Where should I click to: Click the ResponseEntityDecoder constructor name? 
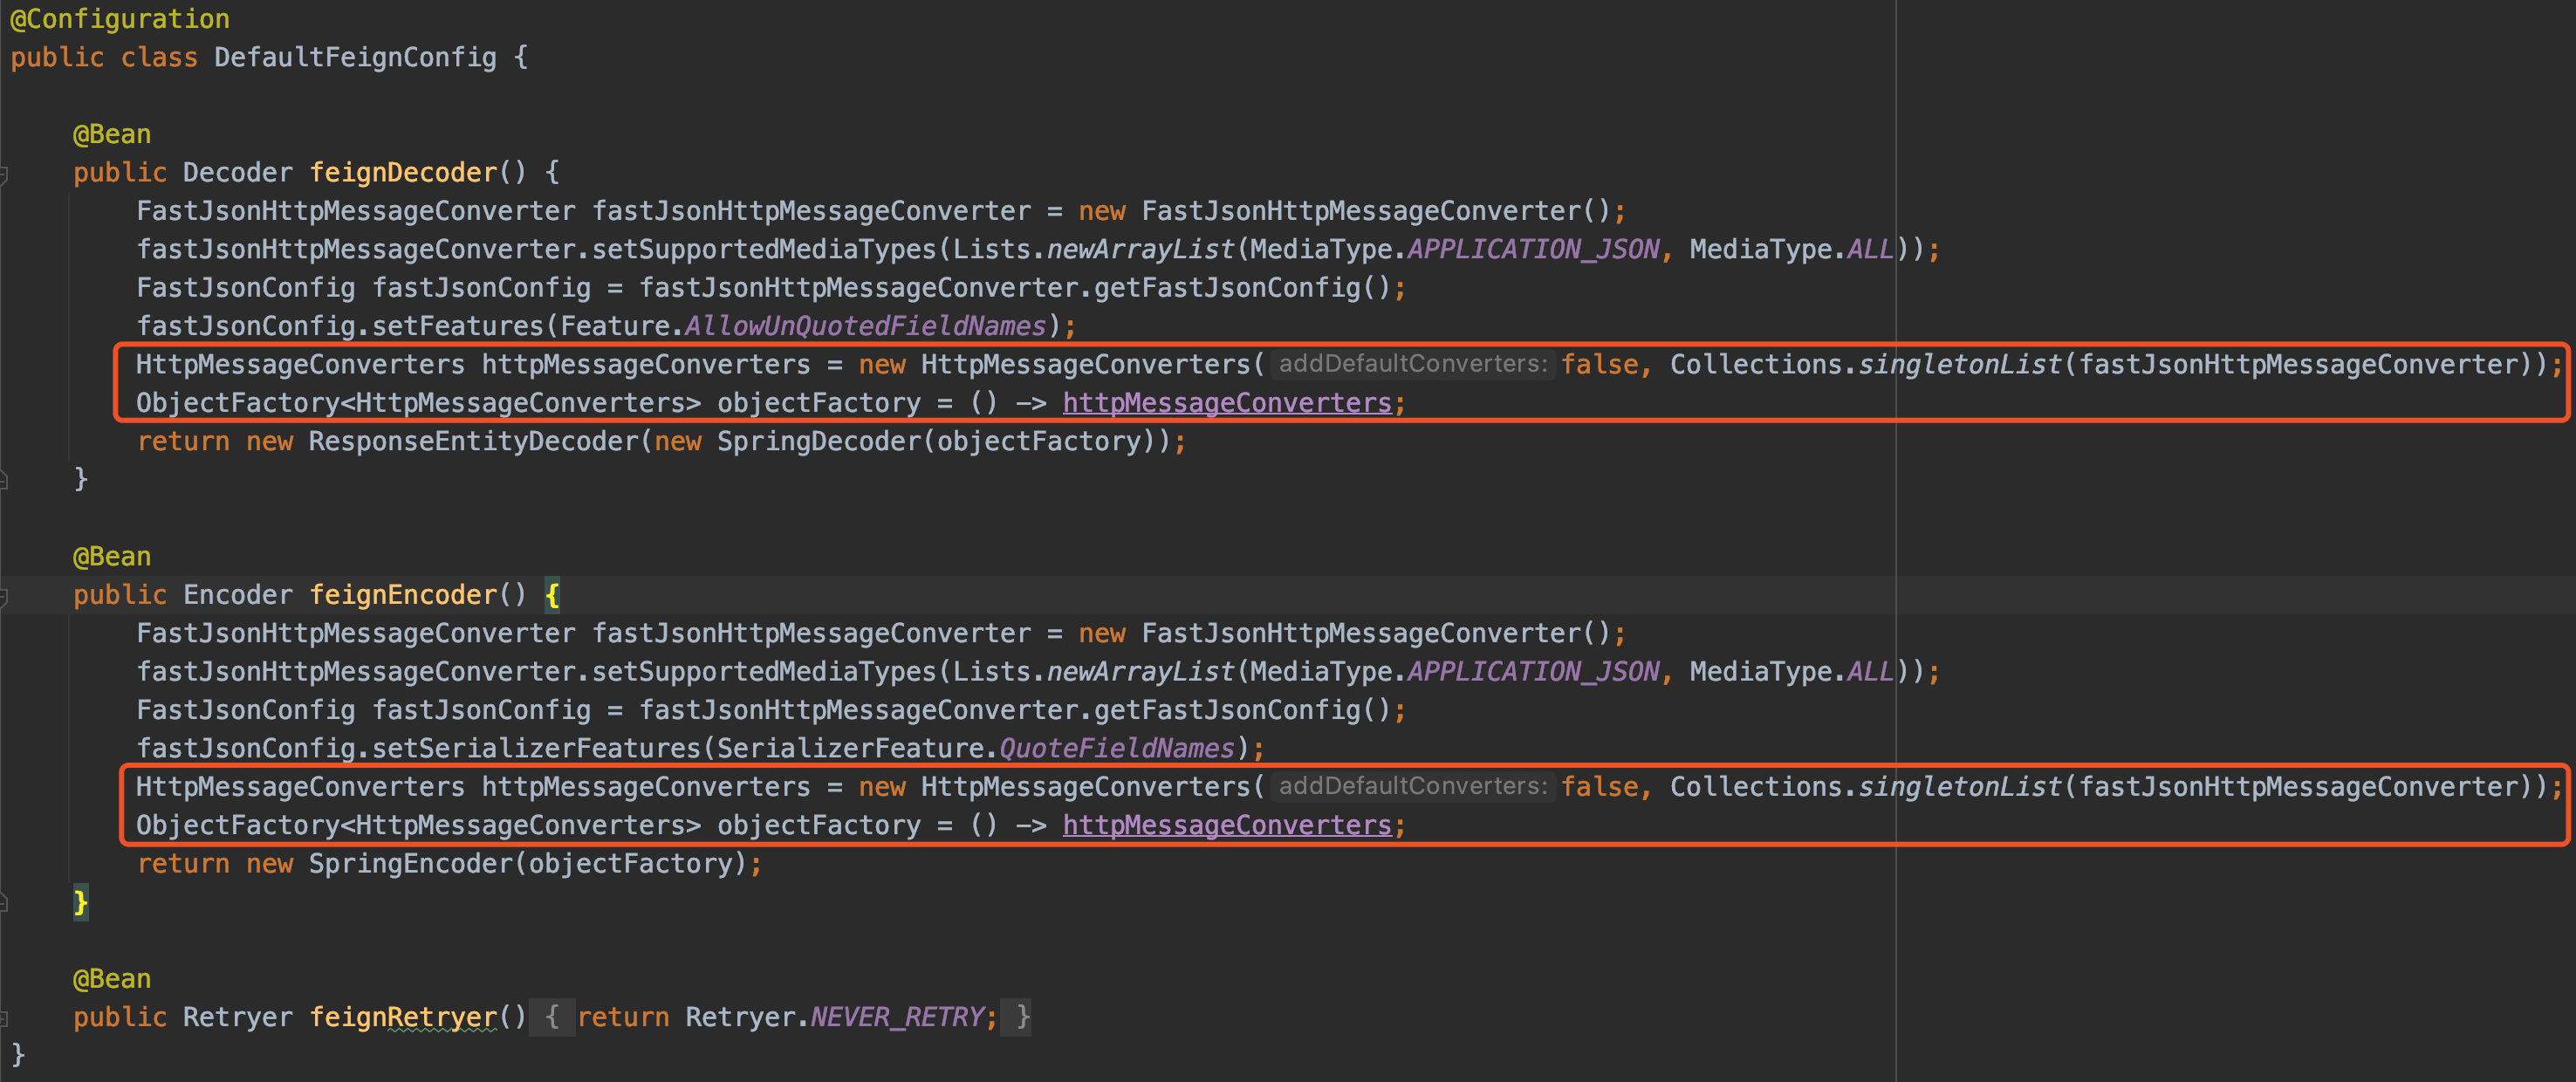473,441
